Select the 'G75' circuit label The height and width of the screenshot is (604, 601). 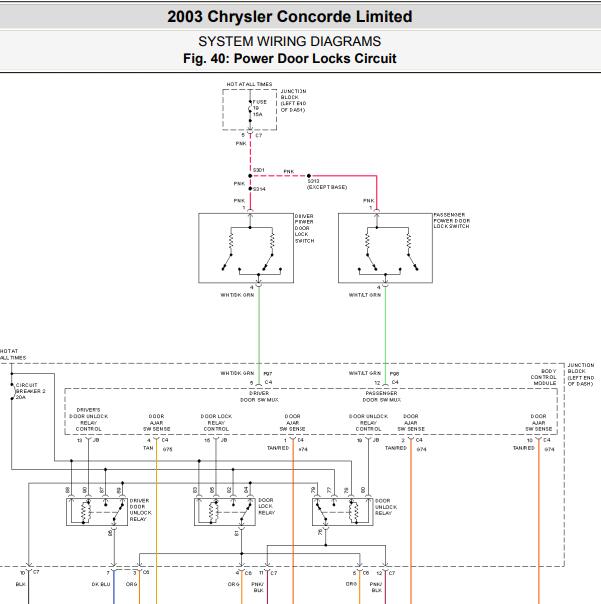[167, 449]
